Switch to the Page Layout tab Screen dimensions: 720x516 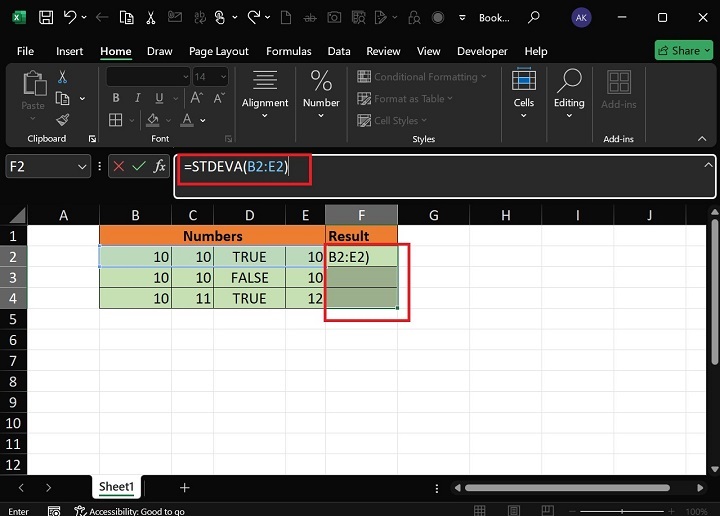(219, 51)
